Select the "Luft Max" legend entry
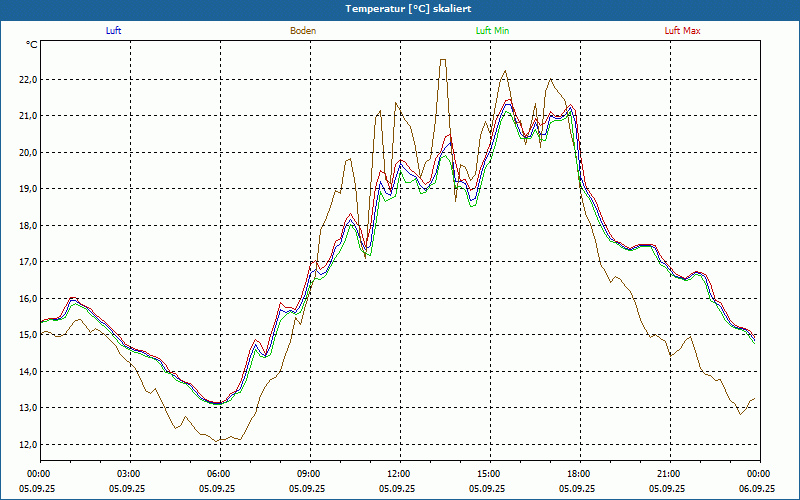The image size is (800, 500). 683,31
